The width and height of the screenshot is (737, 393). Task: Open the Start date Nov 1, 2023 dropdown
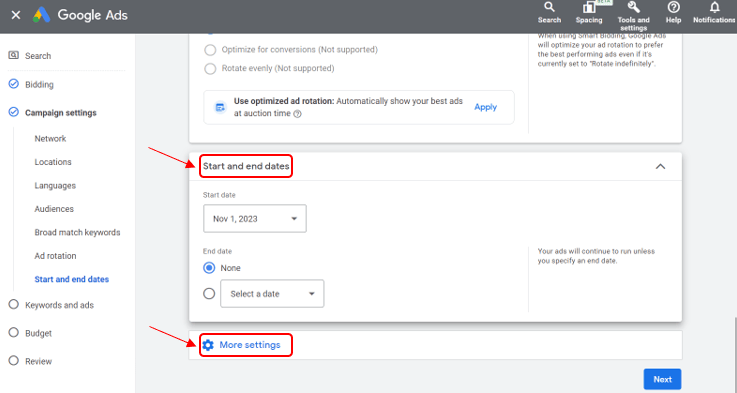[255, 219]
